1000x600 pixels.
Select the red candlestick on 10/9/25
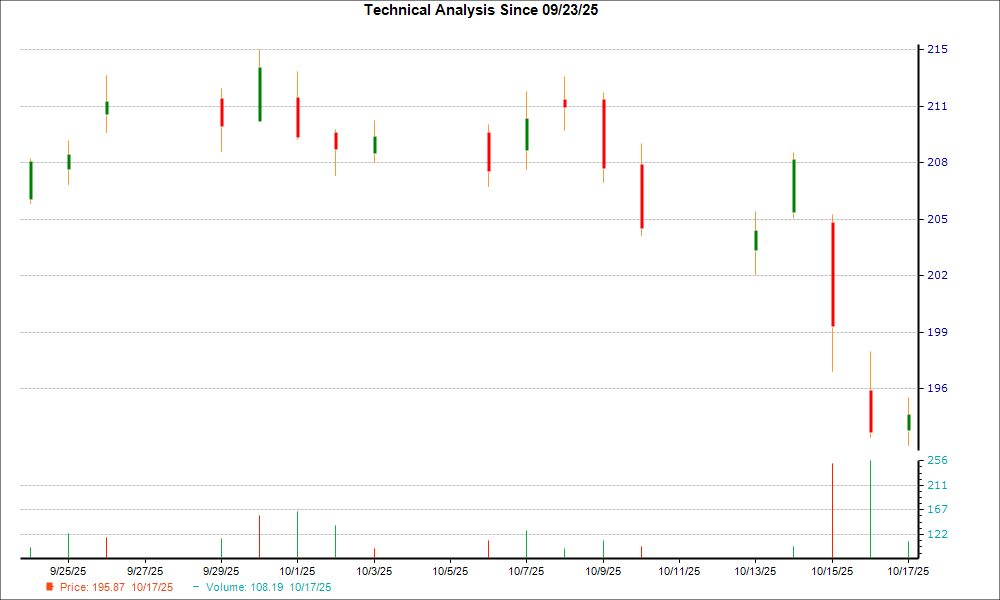(603, 133)
